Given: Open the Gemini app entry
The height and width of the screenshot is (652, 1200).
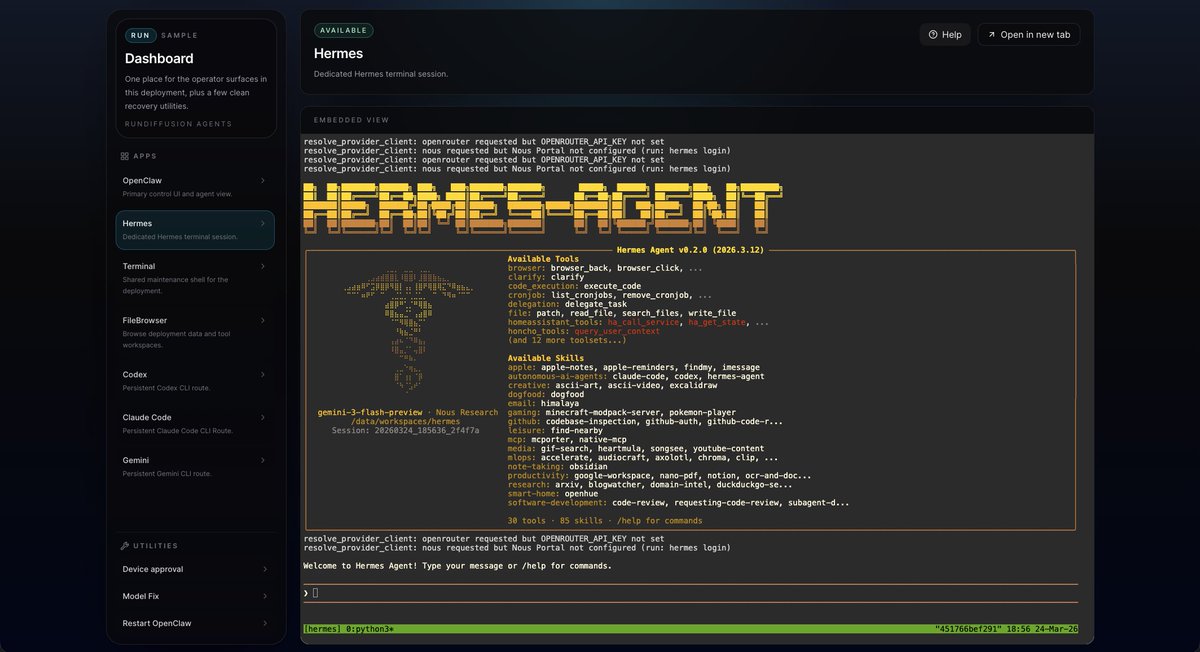Looking at the screenshot, I should (x=195, y=466).
